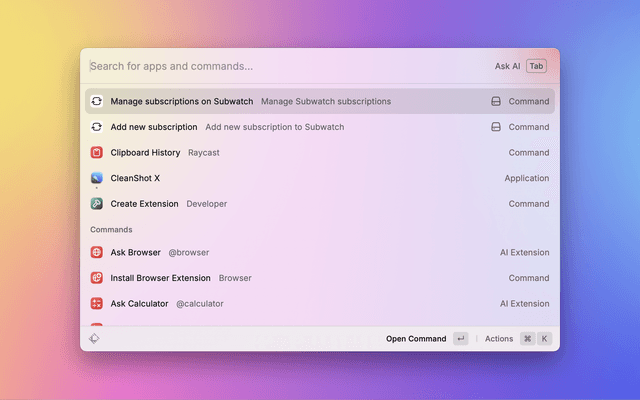Screen dimensions: 640x400
Task: Click the Create Extension hammer icon
Action: (x=97, y=204)
